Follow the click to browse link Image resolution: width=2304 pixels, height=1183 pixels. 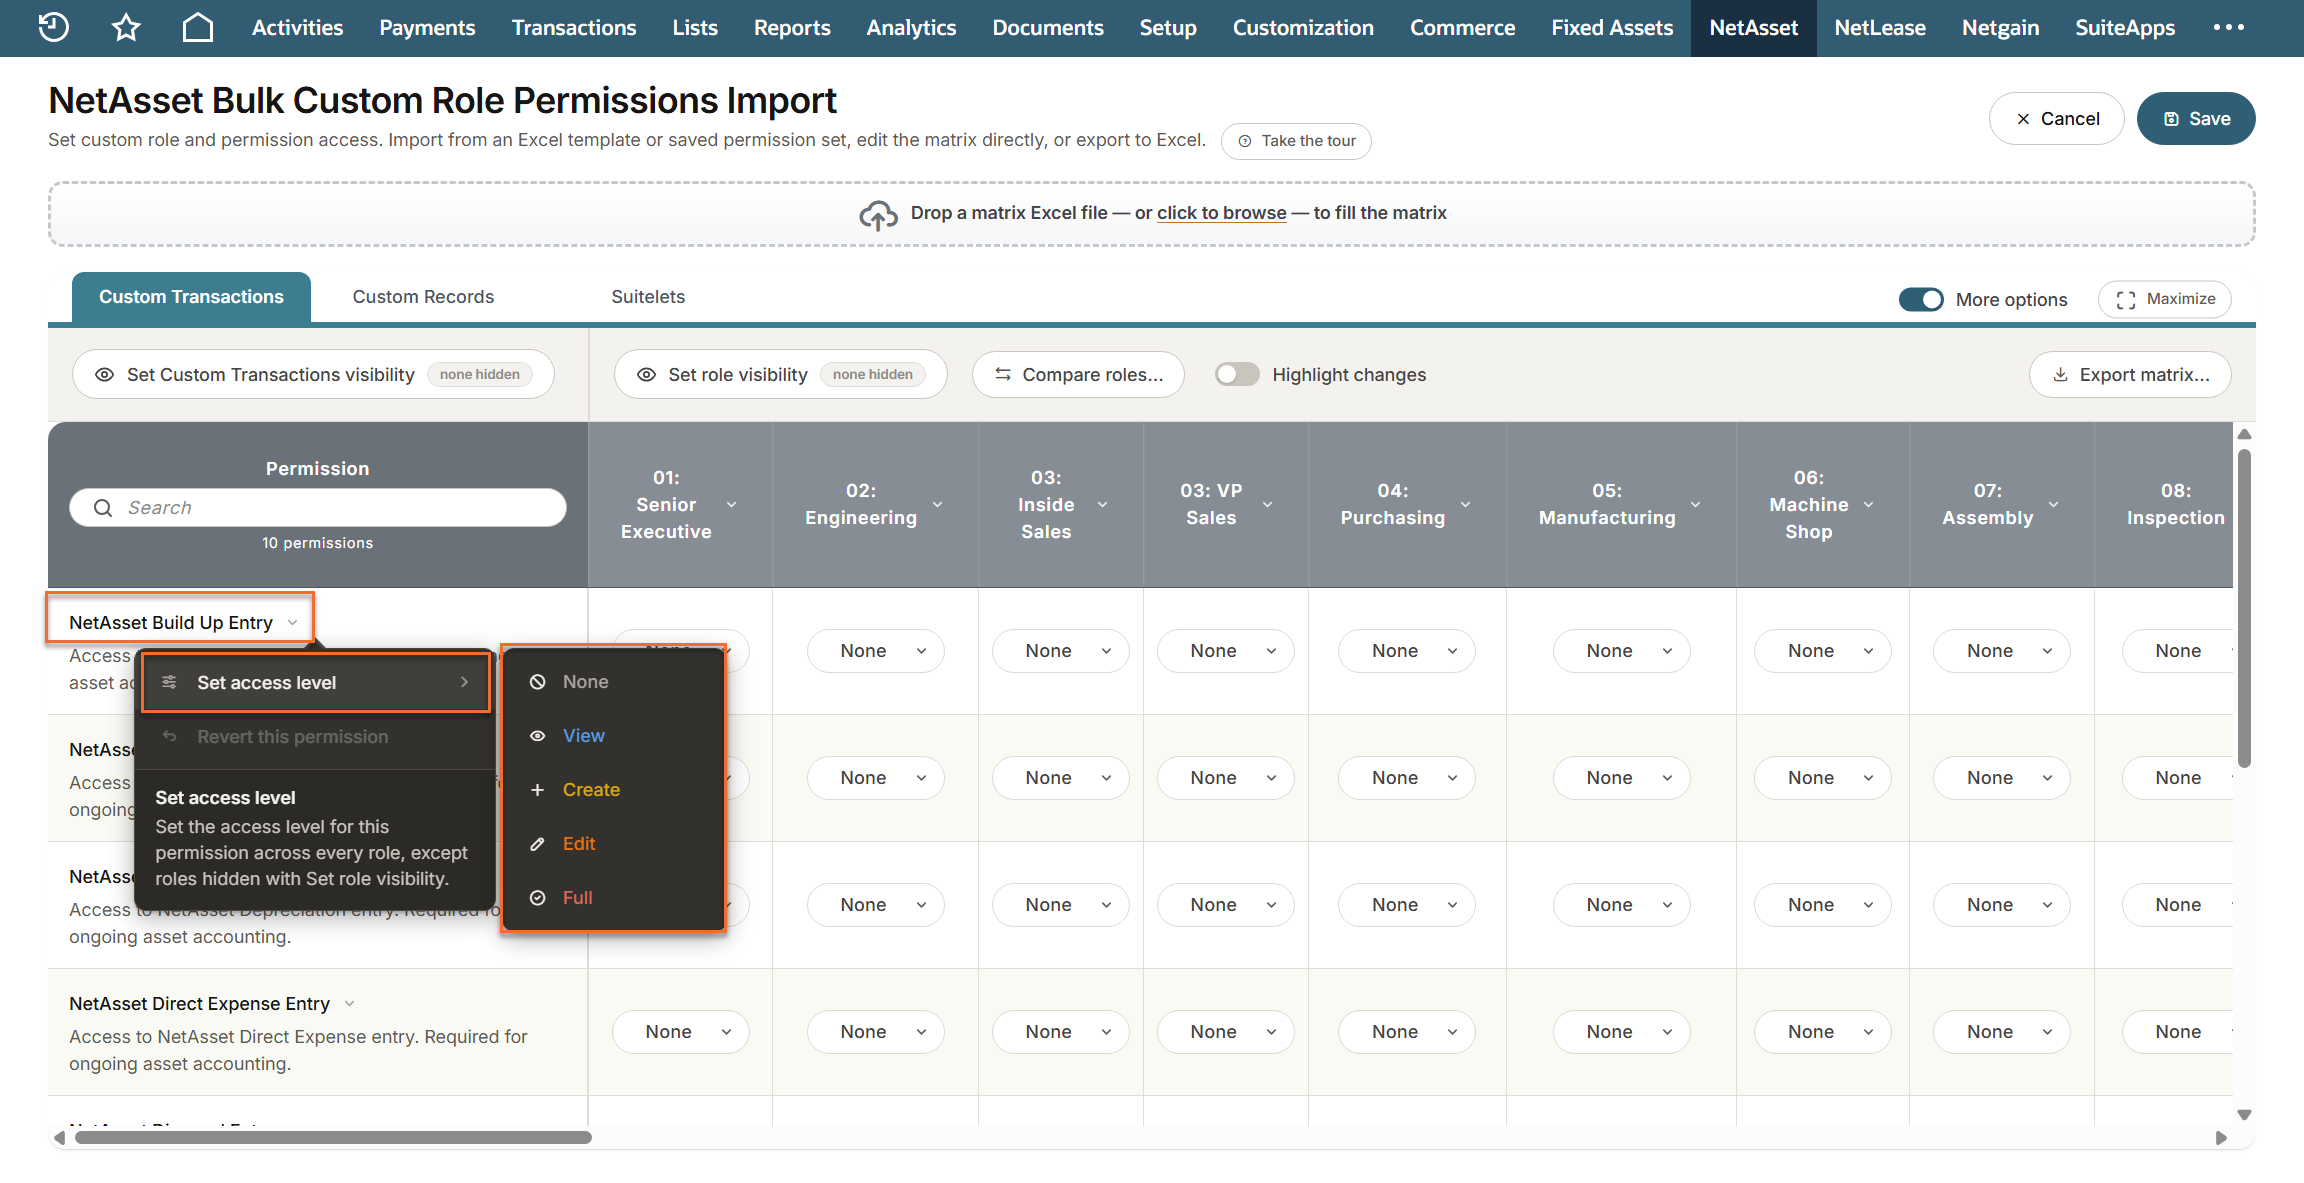pos(1222,213)
